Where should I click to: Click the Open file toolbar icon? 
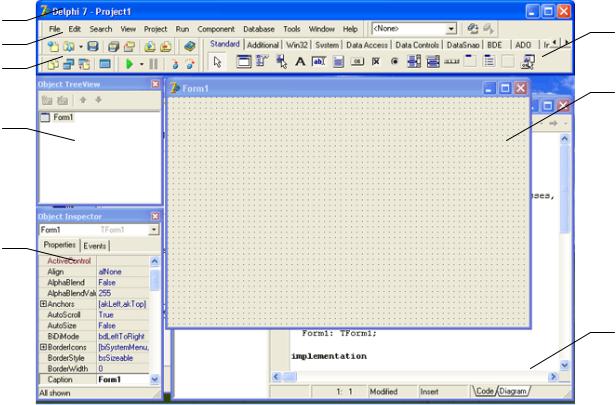click(x=69, y=46)
